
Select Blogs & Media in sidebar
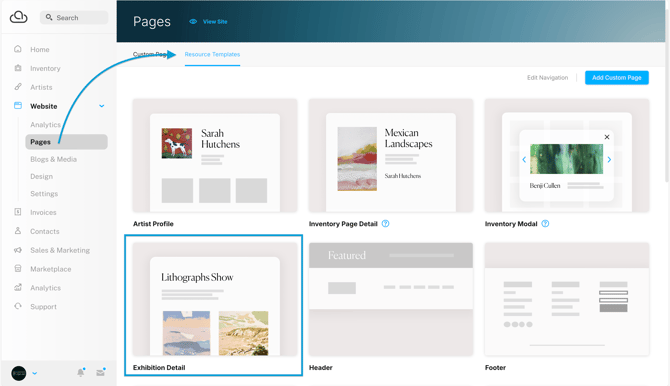[53, 159]
